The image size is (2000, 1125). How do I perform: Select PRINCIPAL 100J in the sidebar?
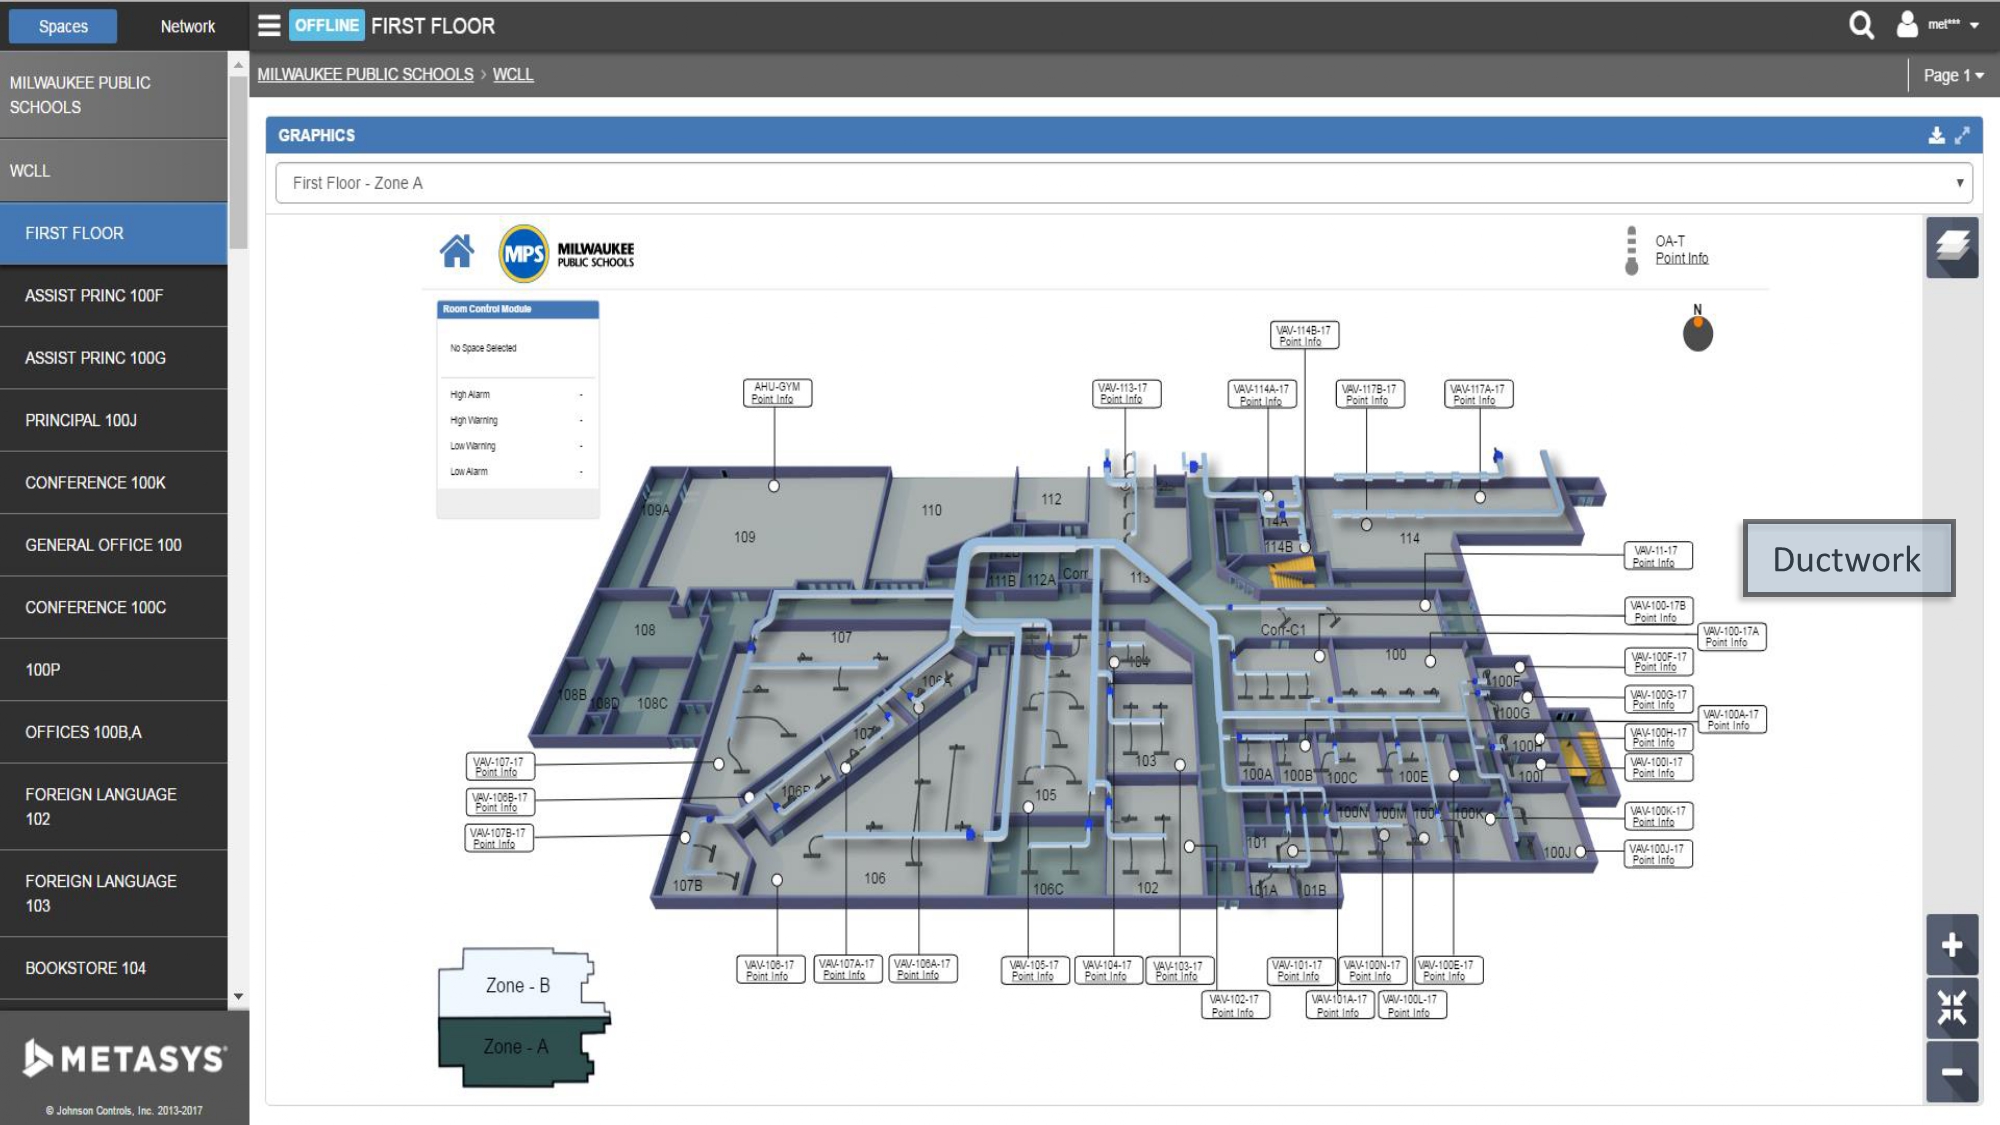(81, 420)
